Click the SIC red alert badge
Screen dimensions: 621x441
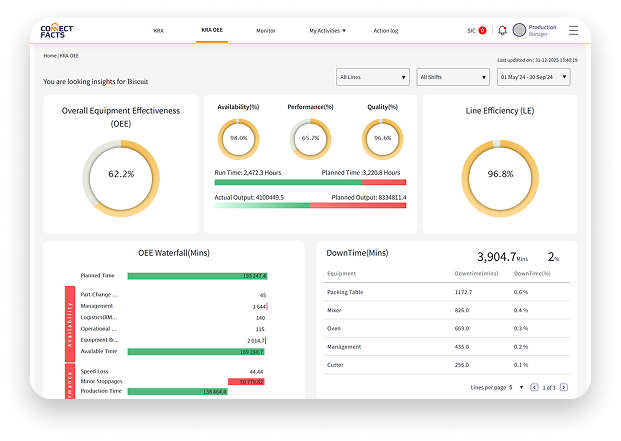tap(483, 31)
